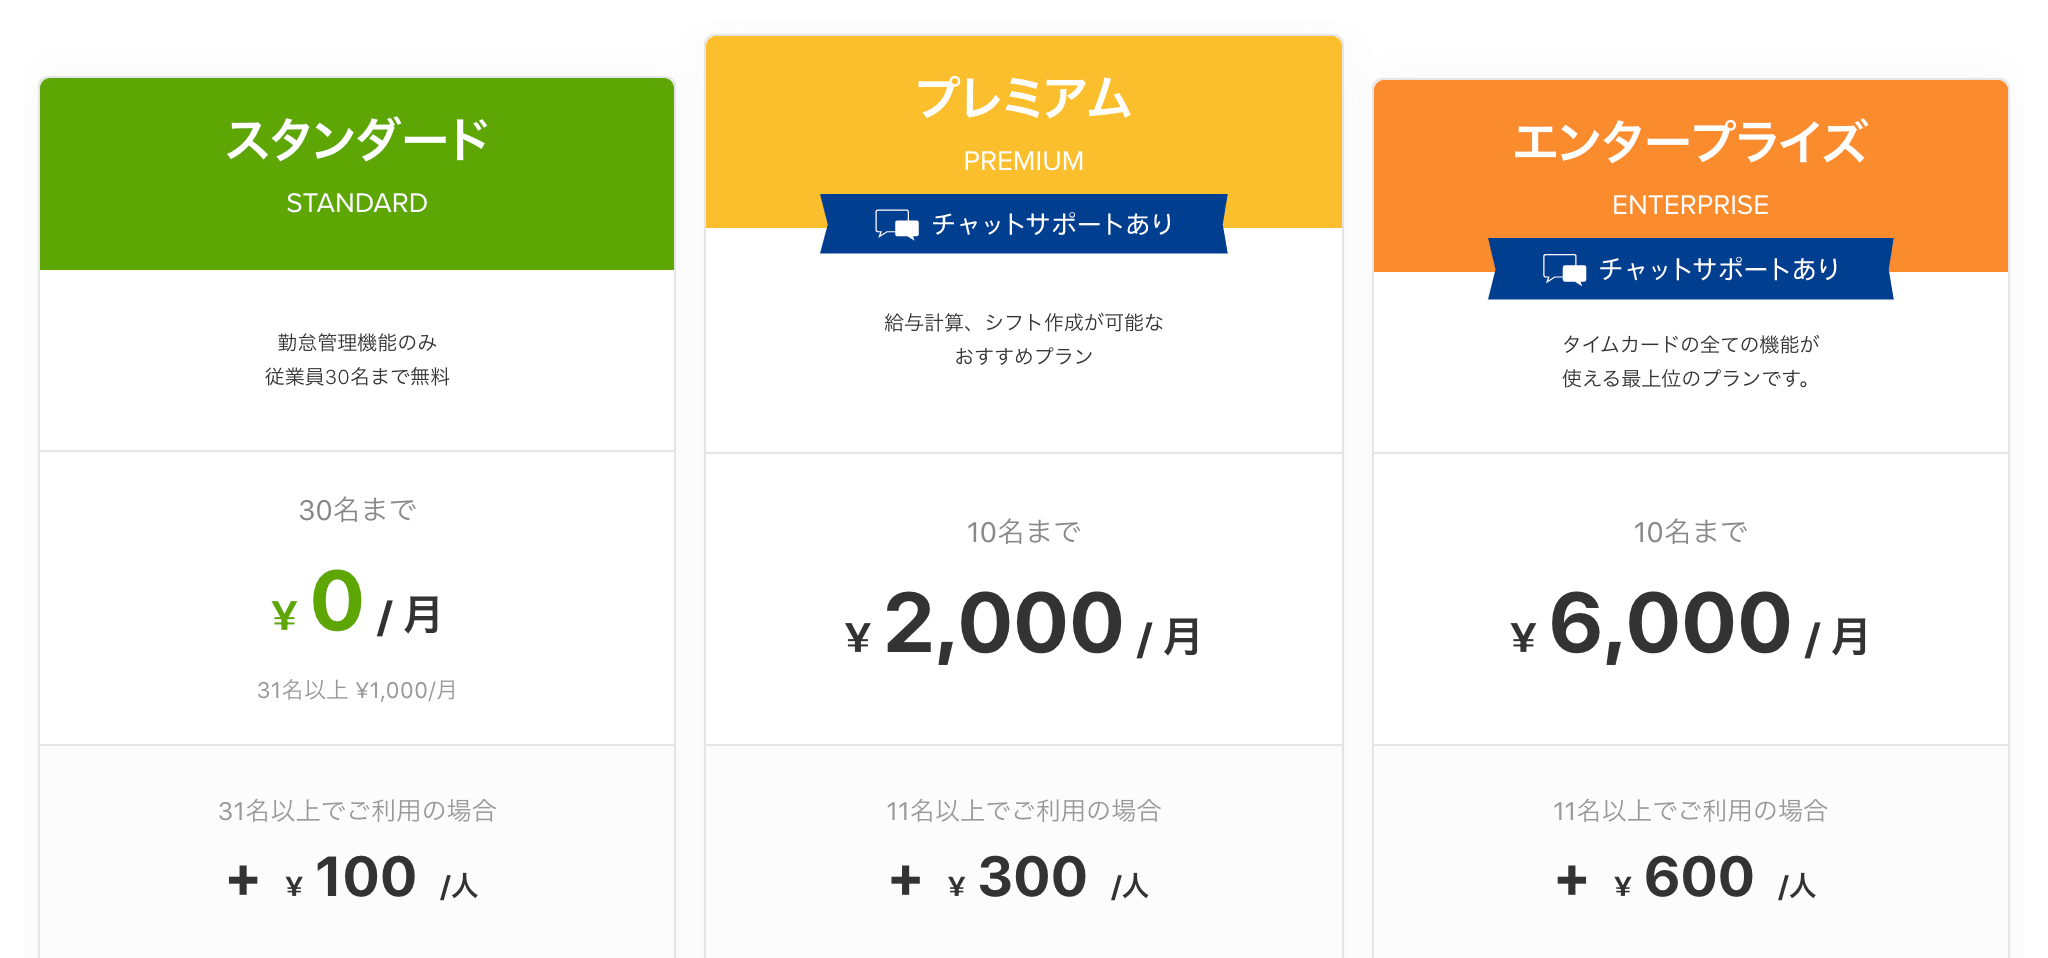Click the 31名以上 ¥1,000/月 note
The height and width of the screenshot is (958, 2048).
pyautogui.click(x=357, y=690)
